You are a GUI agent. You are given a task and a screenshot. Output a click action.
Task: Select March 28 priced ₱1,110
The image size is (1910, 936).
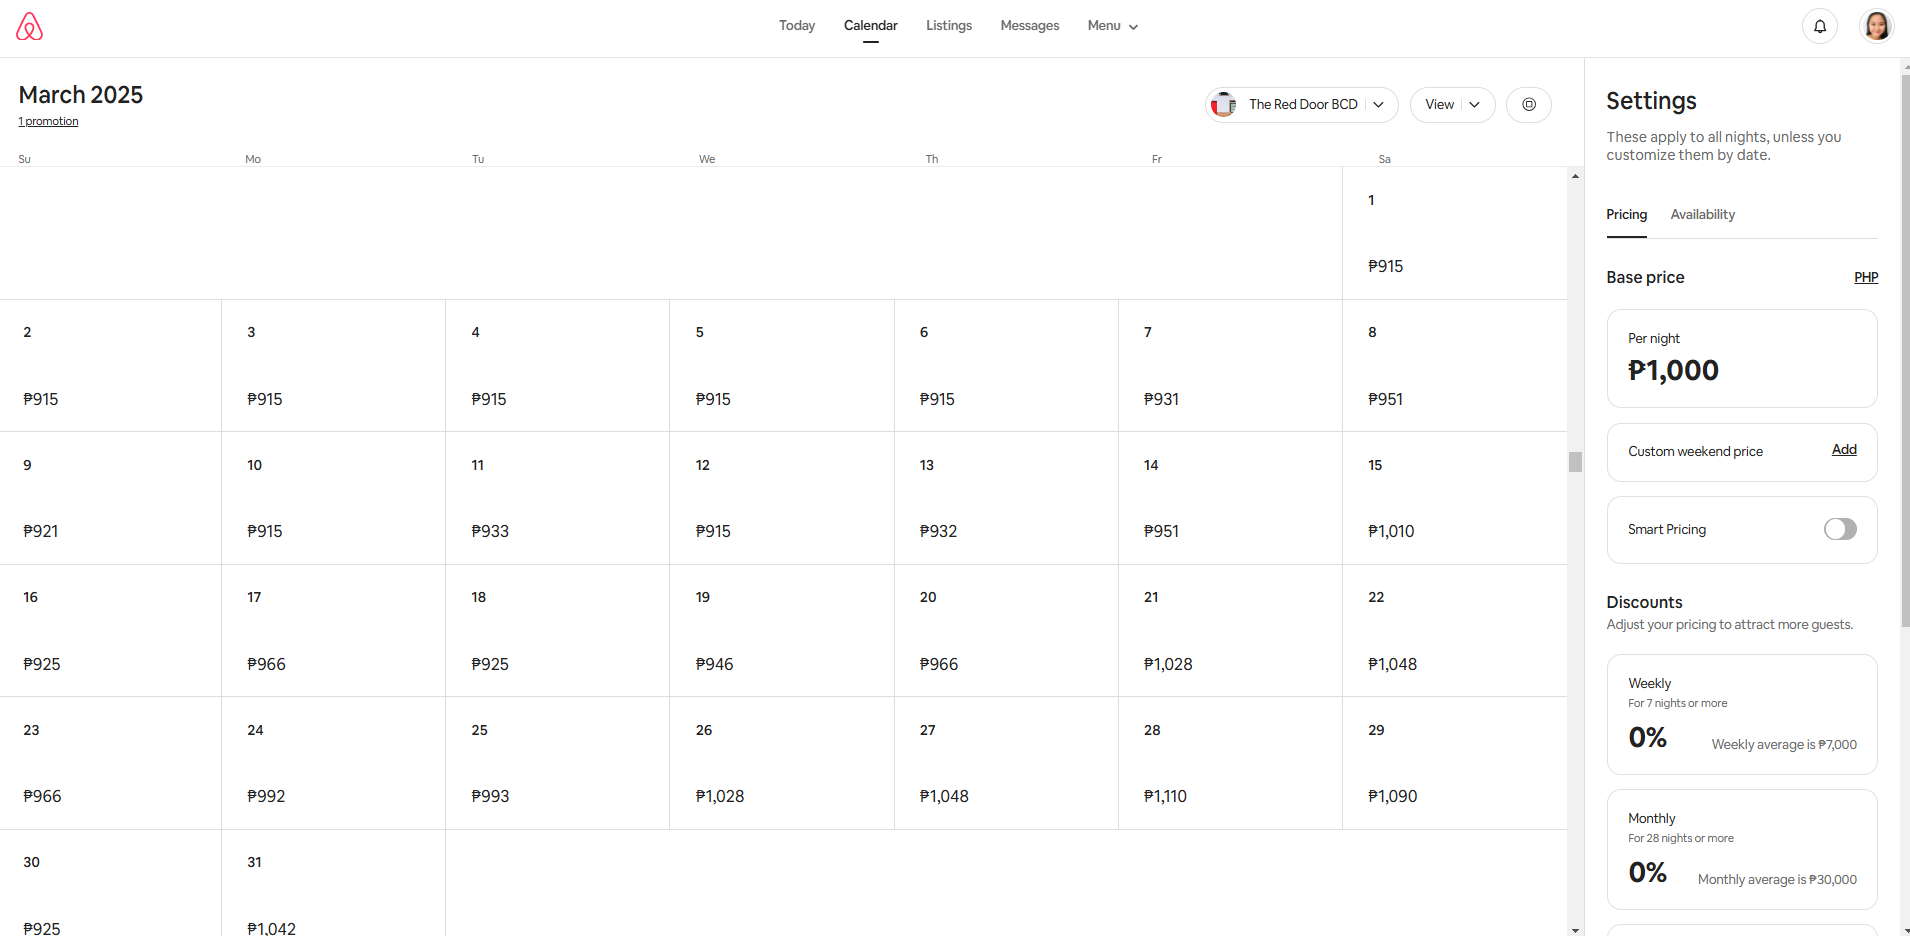point(1230,763)
